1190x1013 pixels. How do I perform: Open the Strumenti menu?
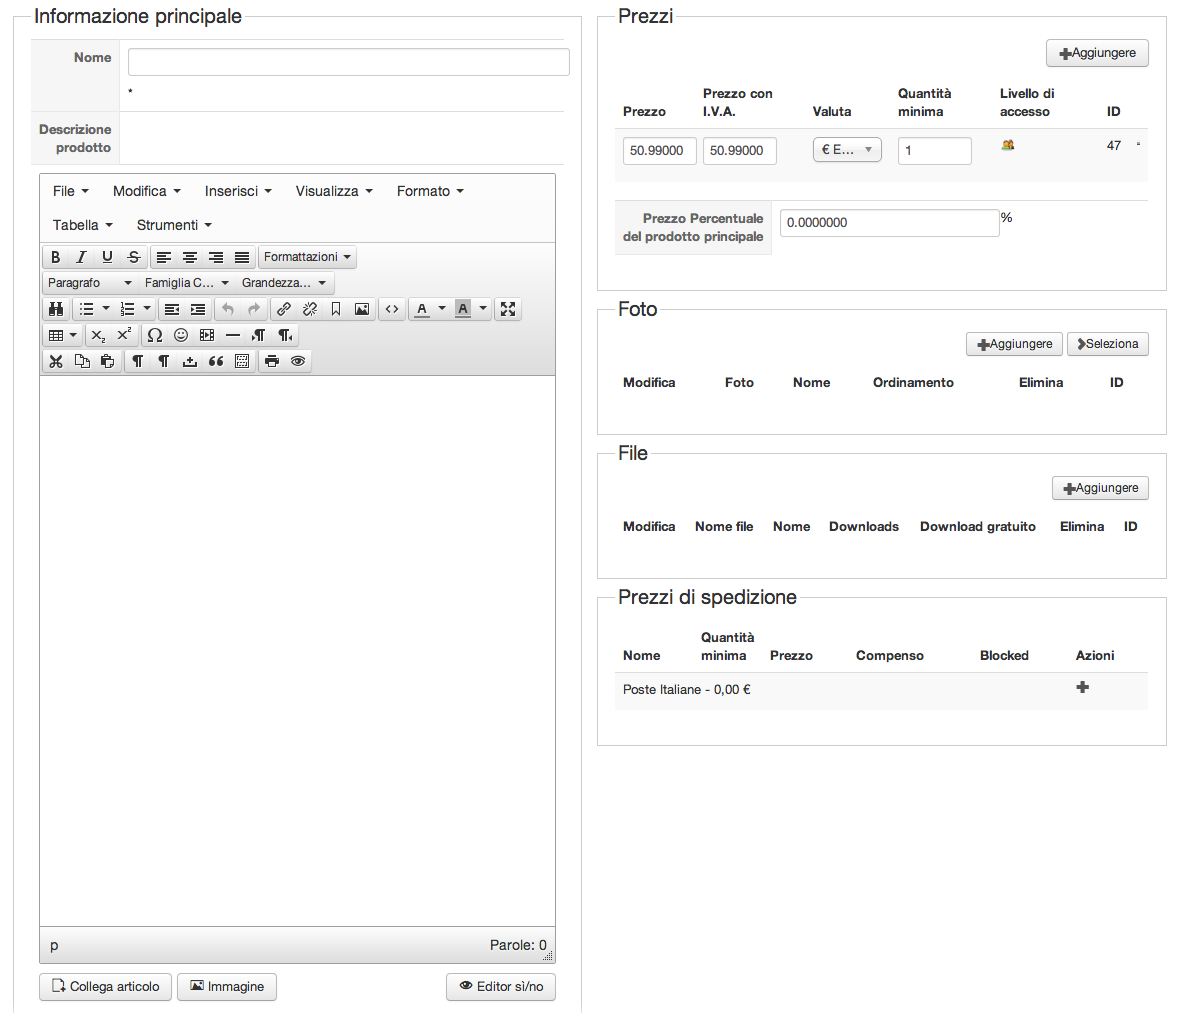point(174,225)
